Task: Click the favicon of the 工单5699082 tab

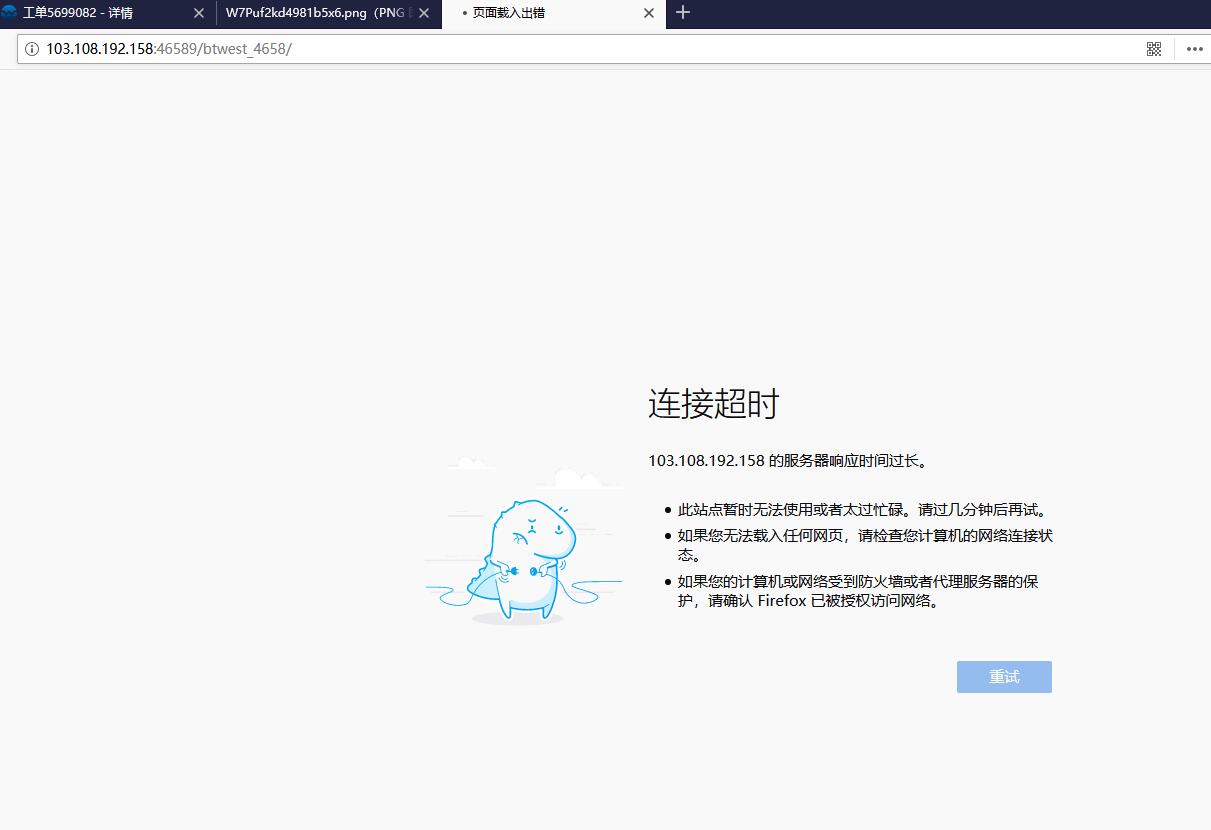Action: 10,13
